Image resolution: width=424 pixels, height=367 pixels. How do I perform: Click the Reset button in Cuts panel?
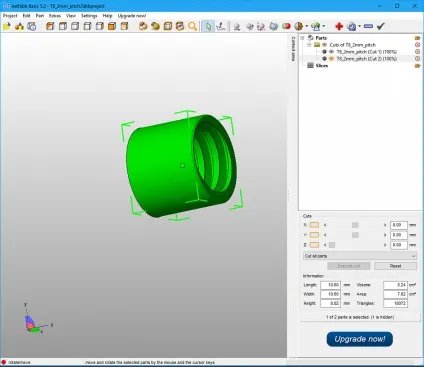[x=395, y=266]
